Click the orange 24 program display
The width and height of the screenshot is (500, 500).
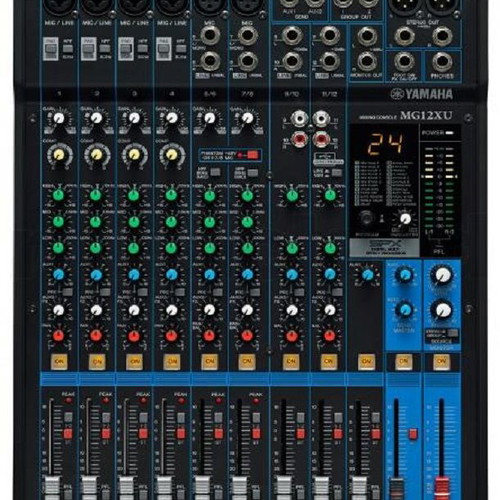coord(386,144)
